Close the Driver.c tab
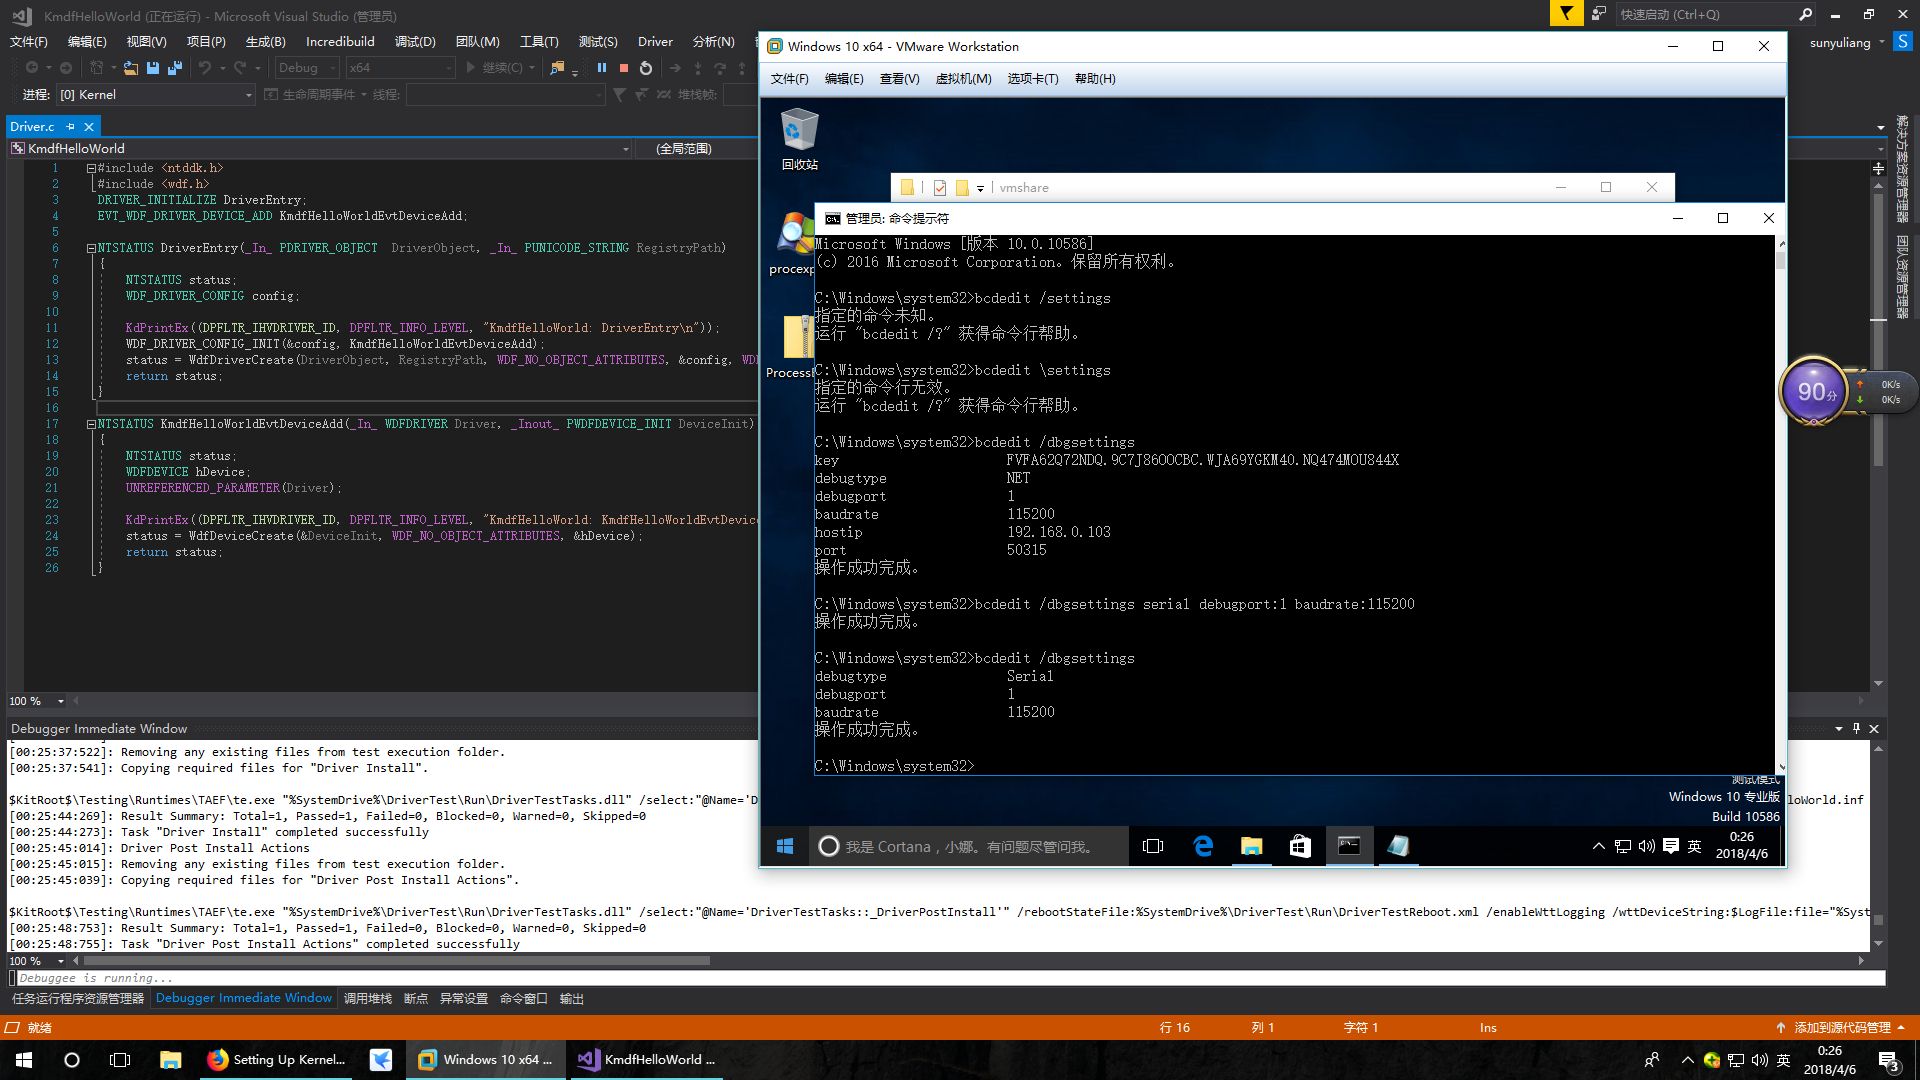 (89, 127)
